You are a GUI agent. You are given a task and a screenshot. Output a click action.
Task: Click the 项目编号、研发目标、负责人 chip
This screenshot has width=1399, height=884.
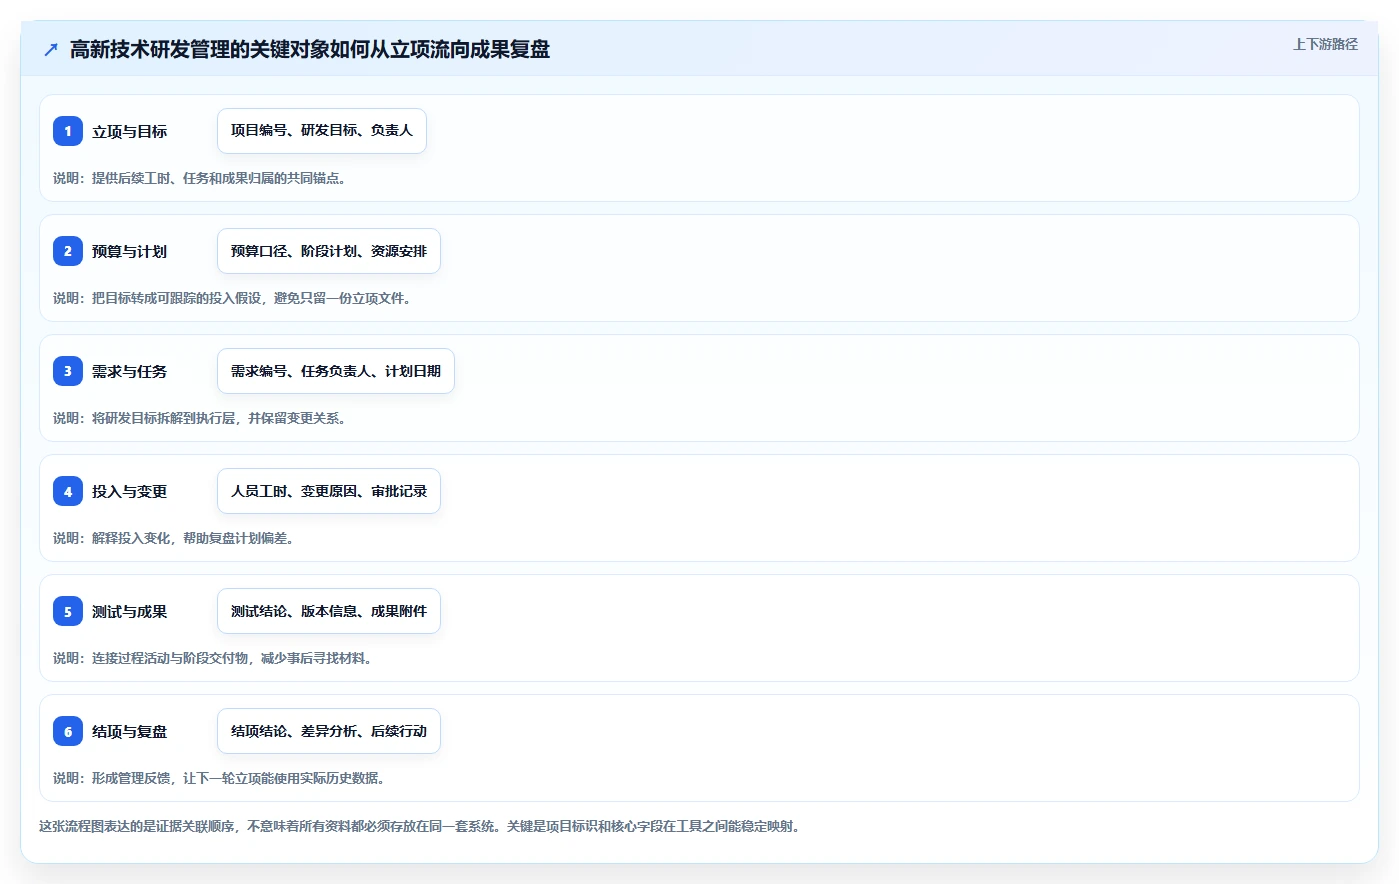pyautogui.click(x=322, y=131)
